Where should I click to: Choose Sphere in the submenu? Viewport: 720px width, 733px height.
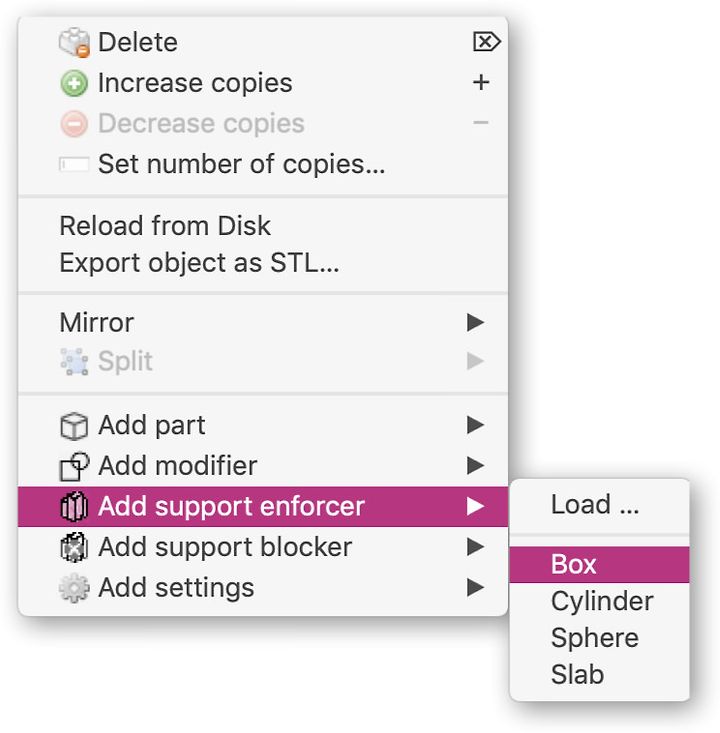[x=594, y=639]
